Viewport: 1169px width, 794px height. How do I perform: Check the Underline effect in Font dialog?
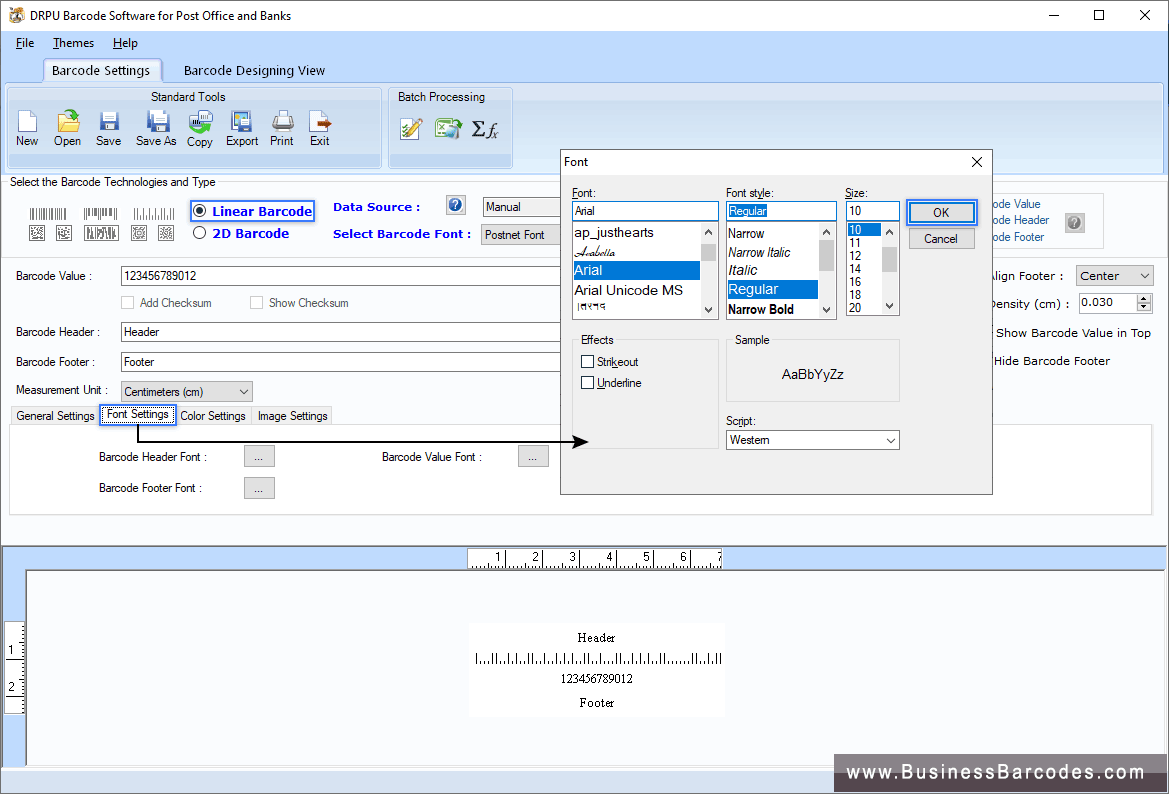[x=588, y=382]
